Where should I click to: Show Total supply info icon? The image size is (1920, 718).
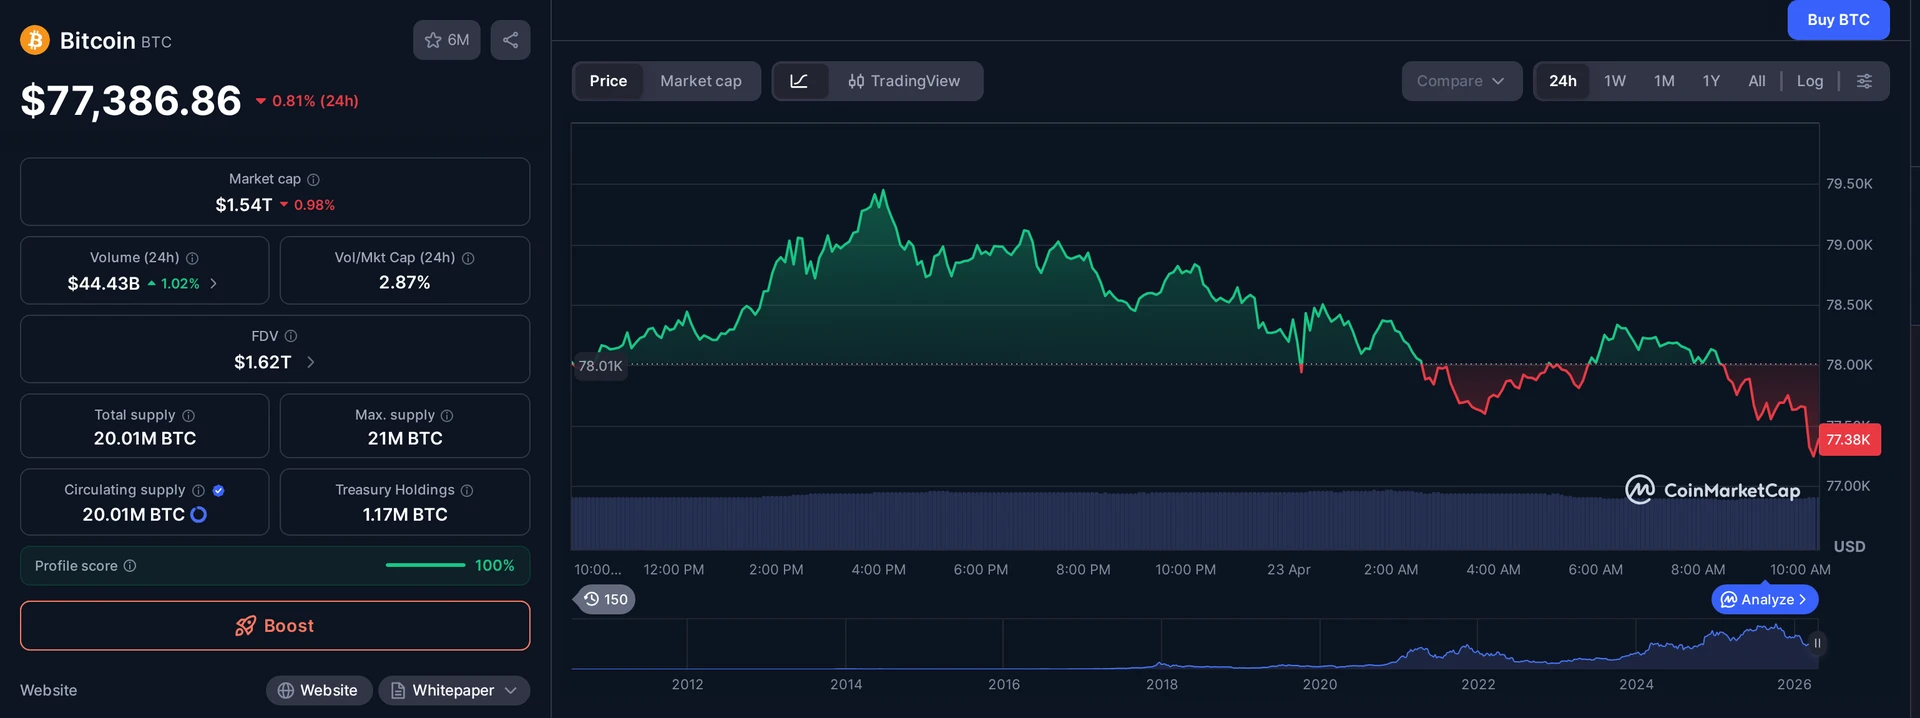pyautogui.click(x=188, y=415)
